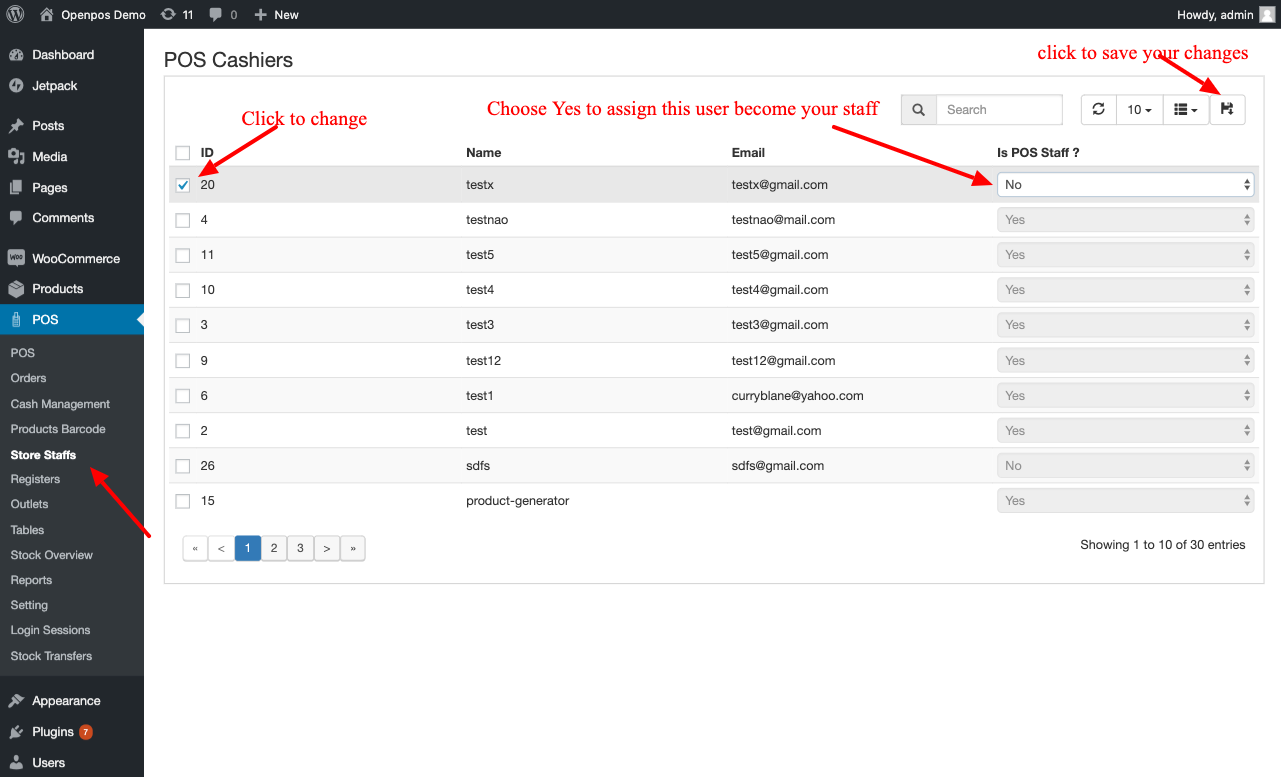Sort table by the Name column header

pyautogui.click(x=484, y=153)
